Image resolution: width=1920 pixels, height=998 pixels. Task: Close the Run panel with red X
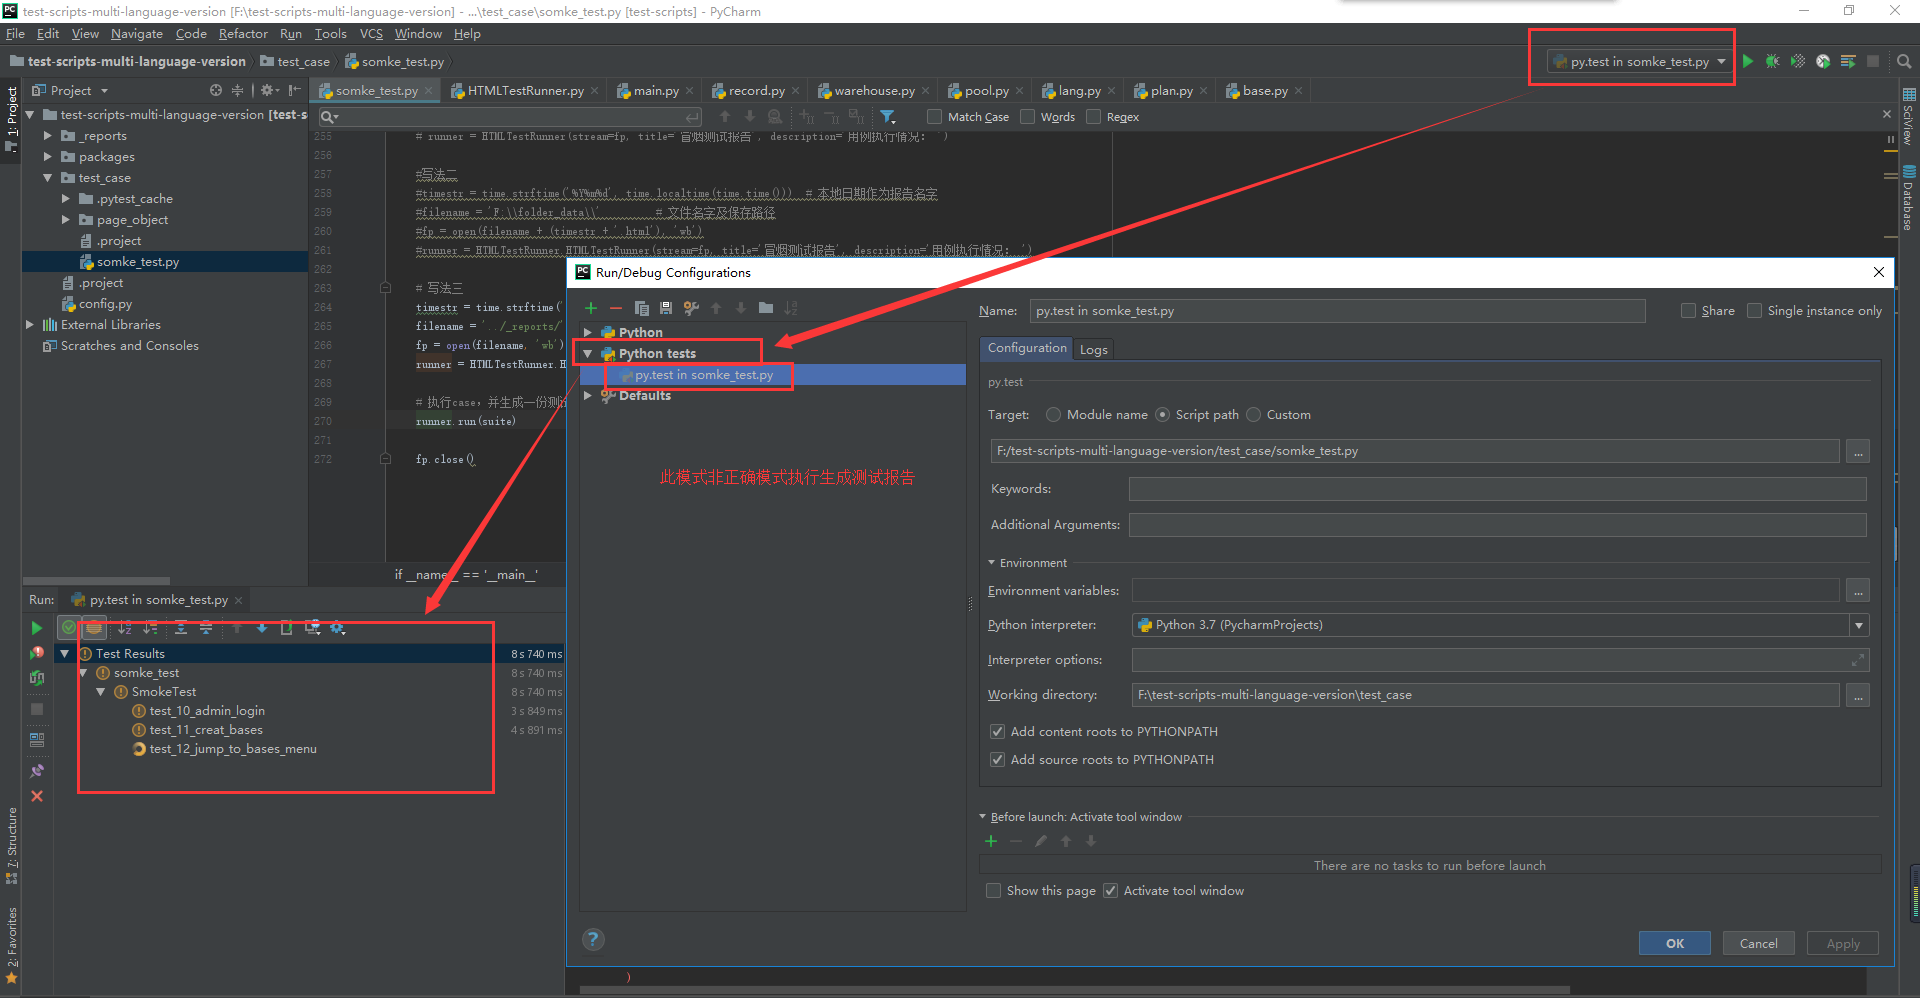(37, 796)
